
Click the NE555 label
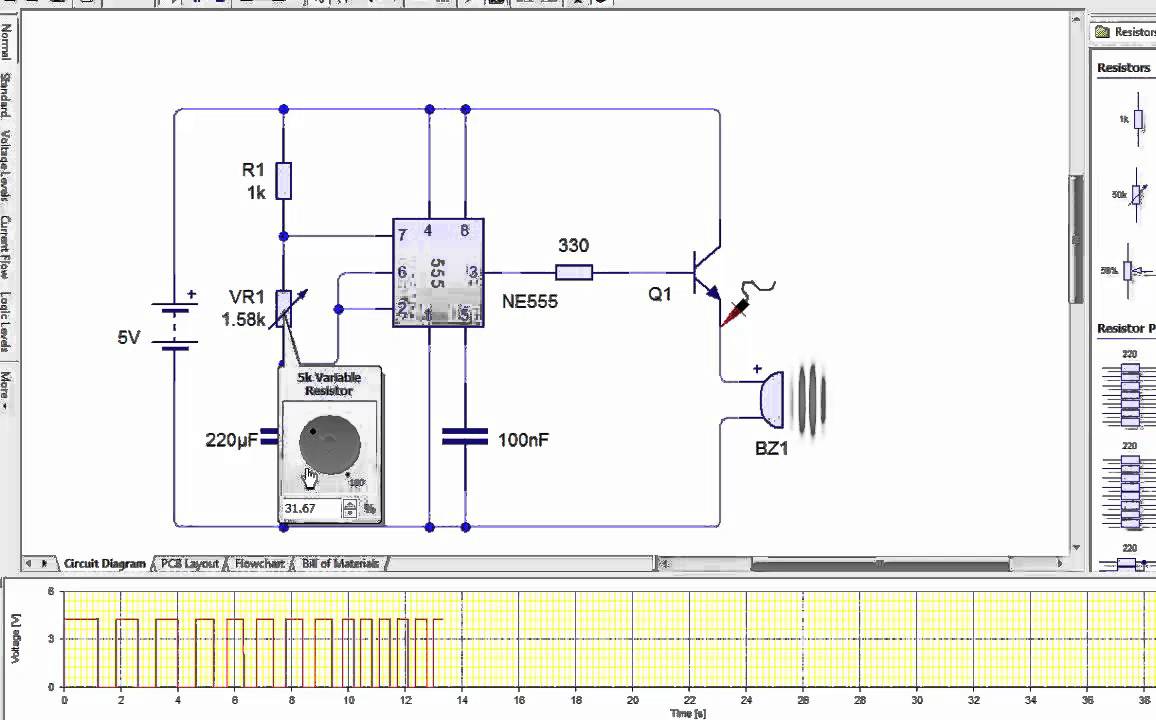pyautogui.click(x=529, y=301)
